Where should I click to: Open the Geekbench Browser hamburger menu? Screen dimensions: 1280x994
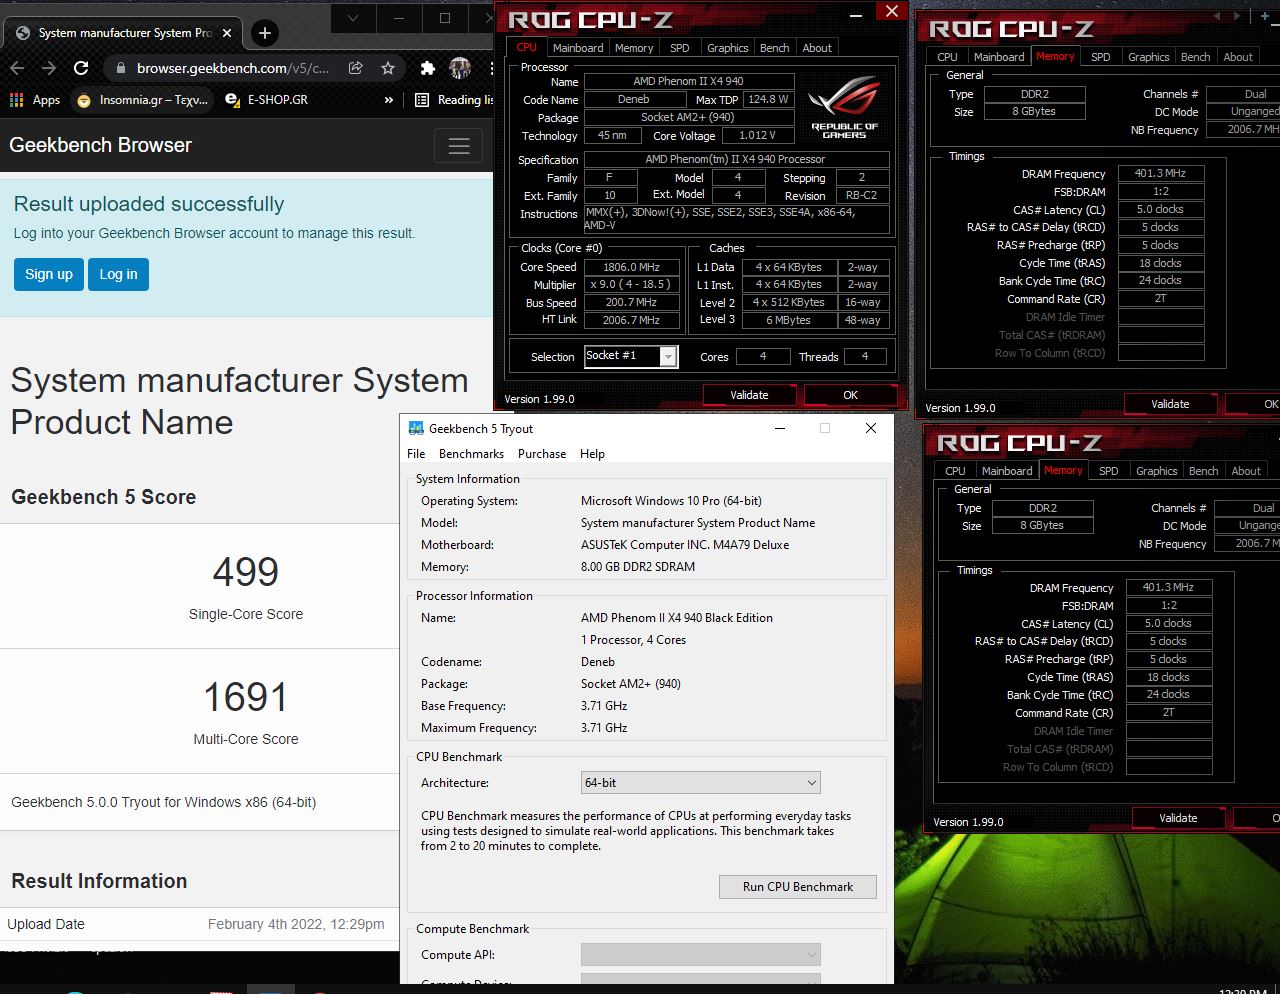click(459, 146)
